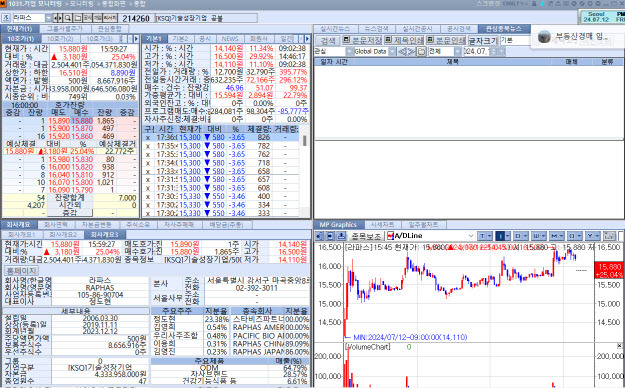Click the 글자크기 font size field 기본

(x=515, y=40)
